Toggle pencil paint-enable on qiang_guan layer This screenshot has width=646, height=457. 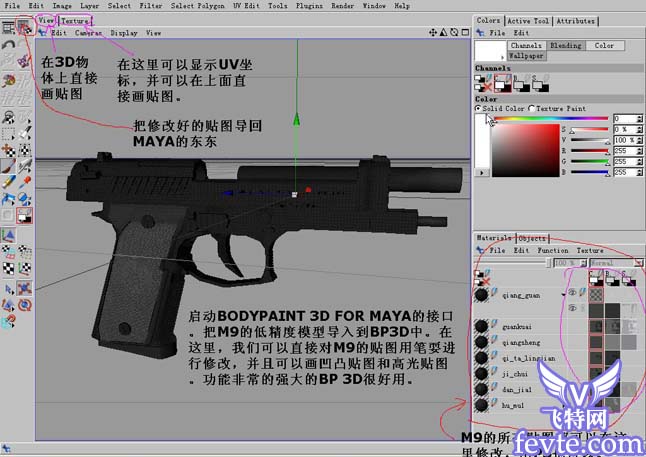coord(582,293)
